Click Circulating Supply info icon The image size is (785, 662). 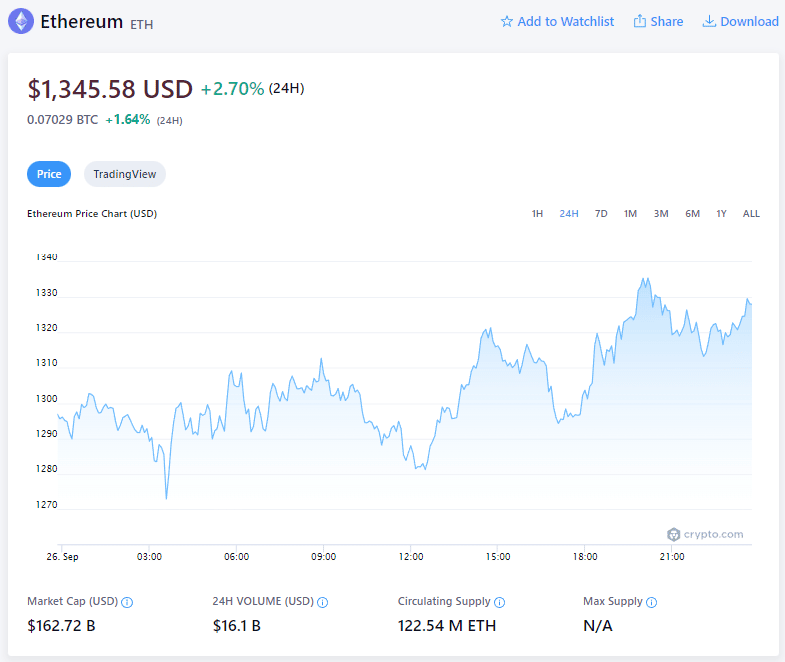499,602
